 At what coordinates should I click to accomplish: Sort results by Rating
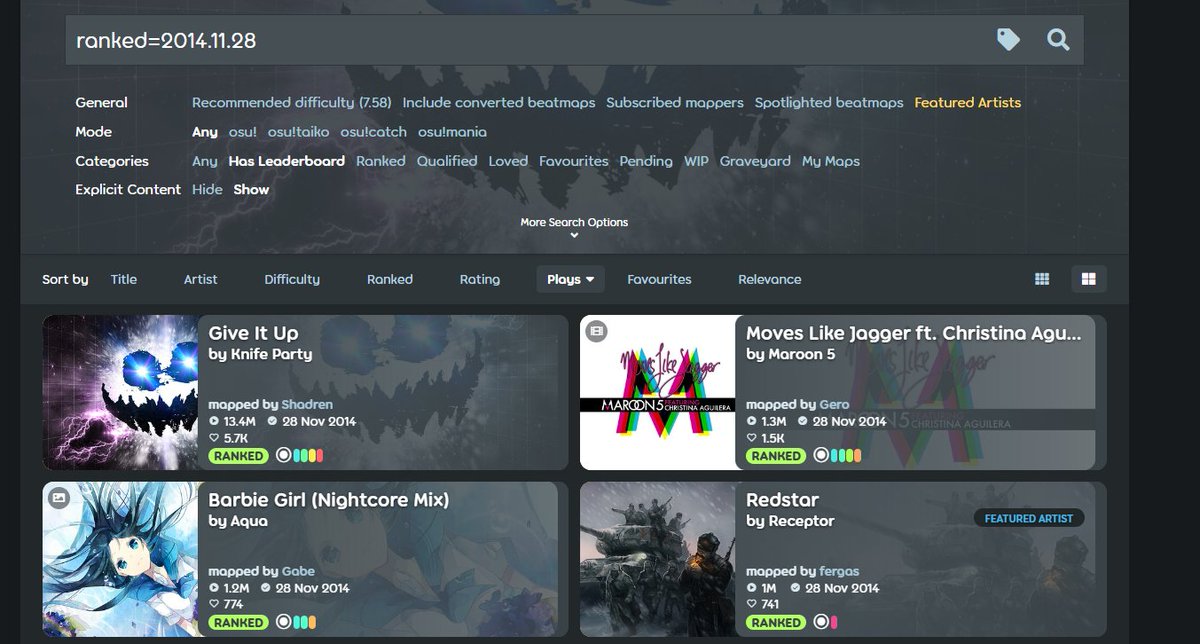[480, 280]
